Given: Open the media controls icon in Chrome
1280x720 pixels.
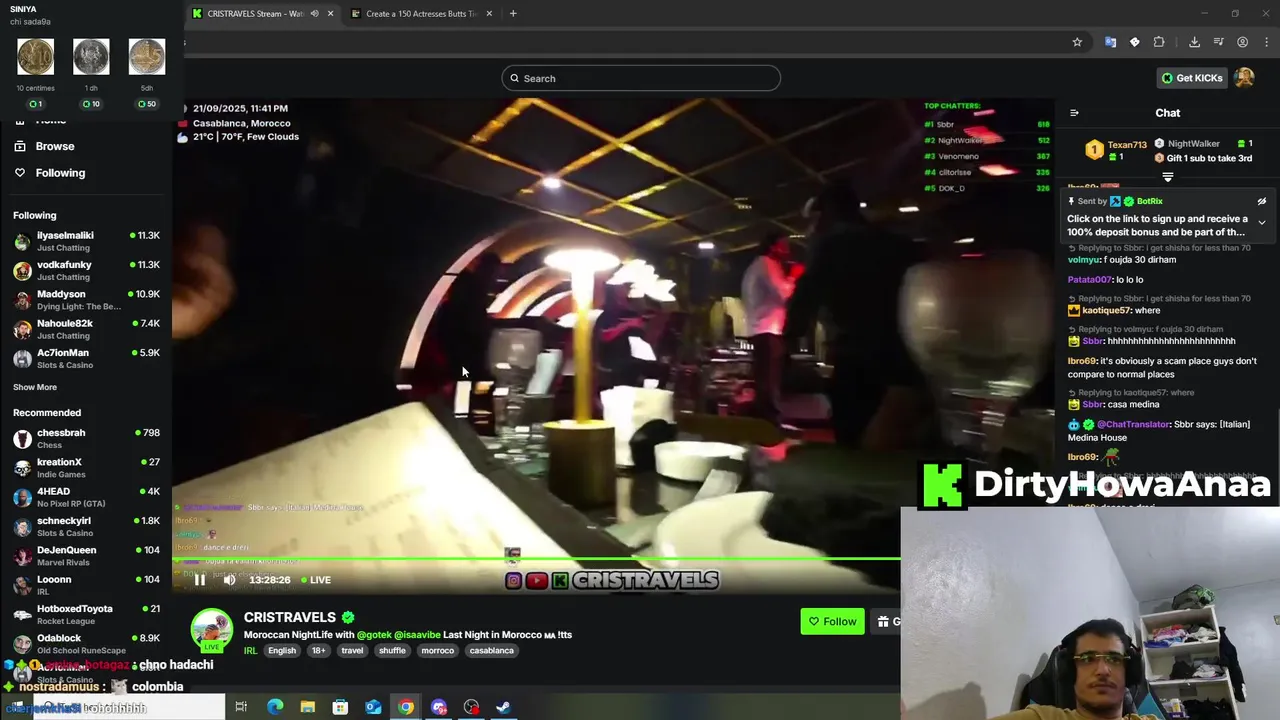Looking at the screenshot, I should coord(1218,42).
